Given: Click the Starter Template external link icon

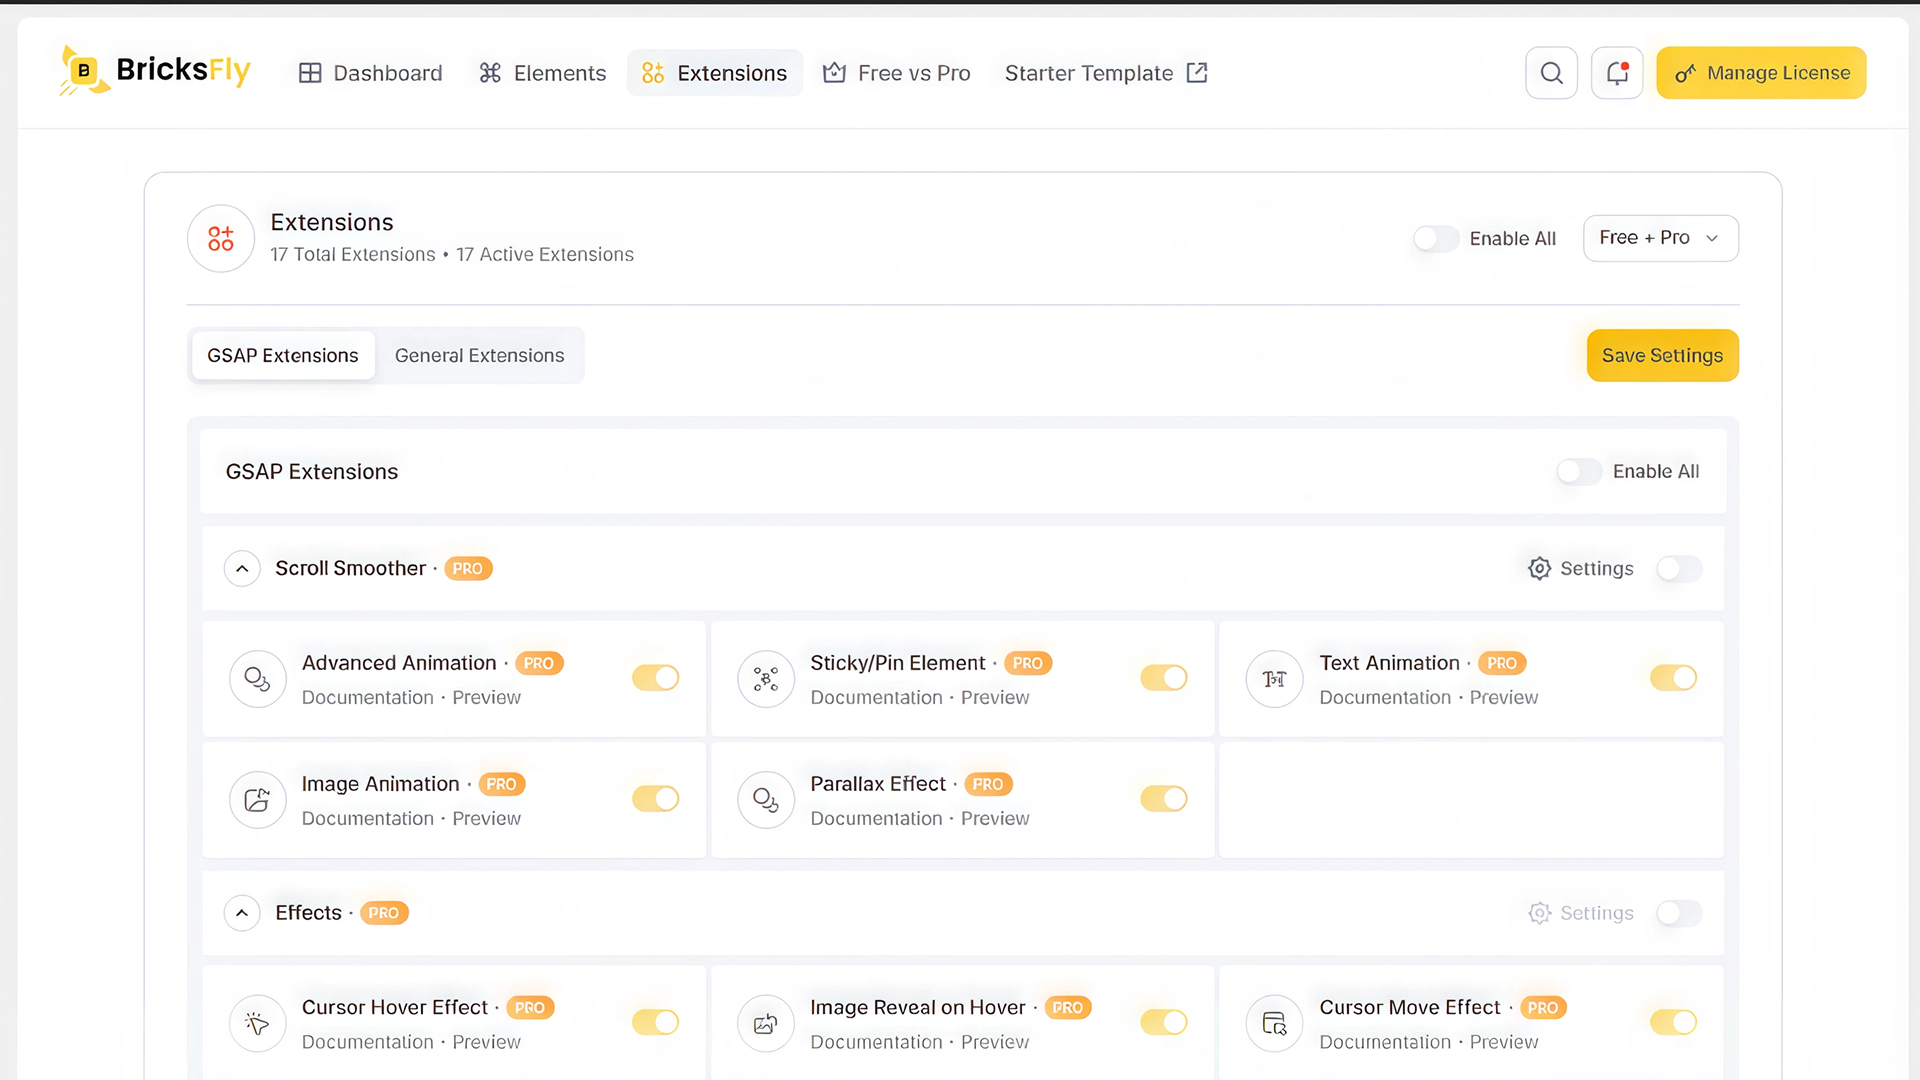Looking at the screenshot, I should point(1197,73).
